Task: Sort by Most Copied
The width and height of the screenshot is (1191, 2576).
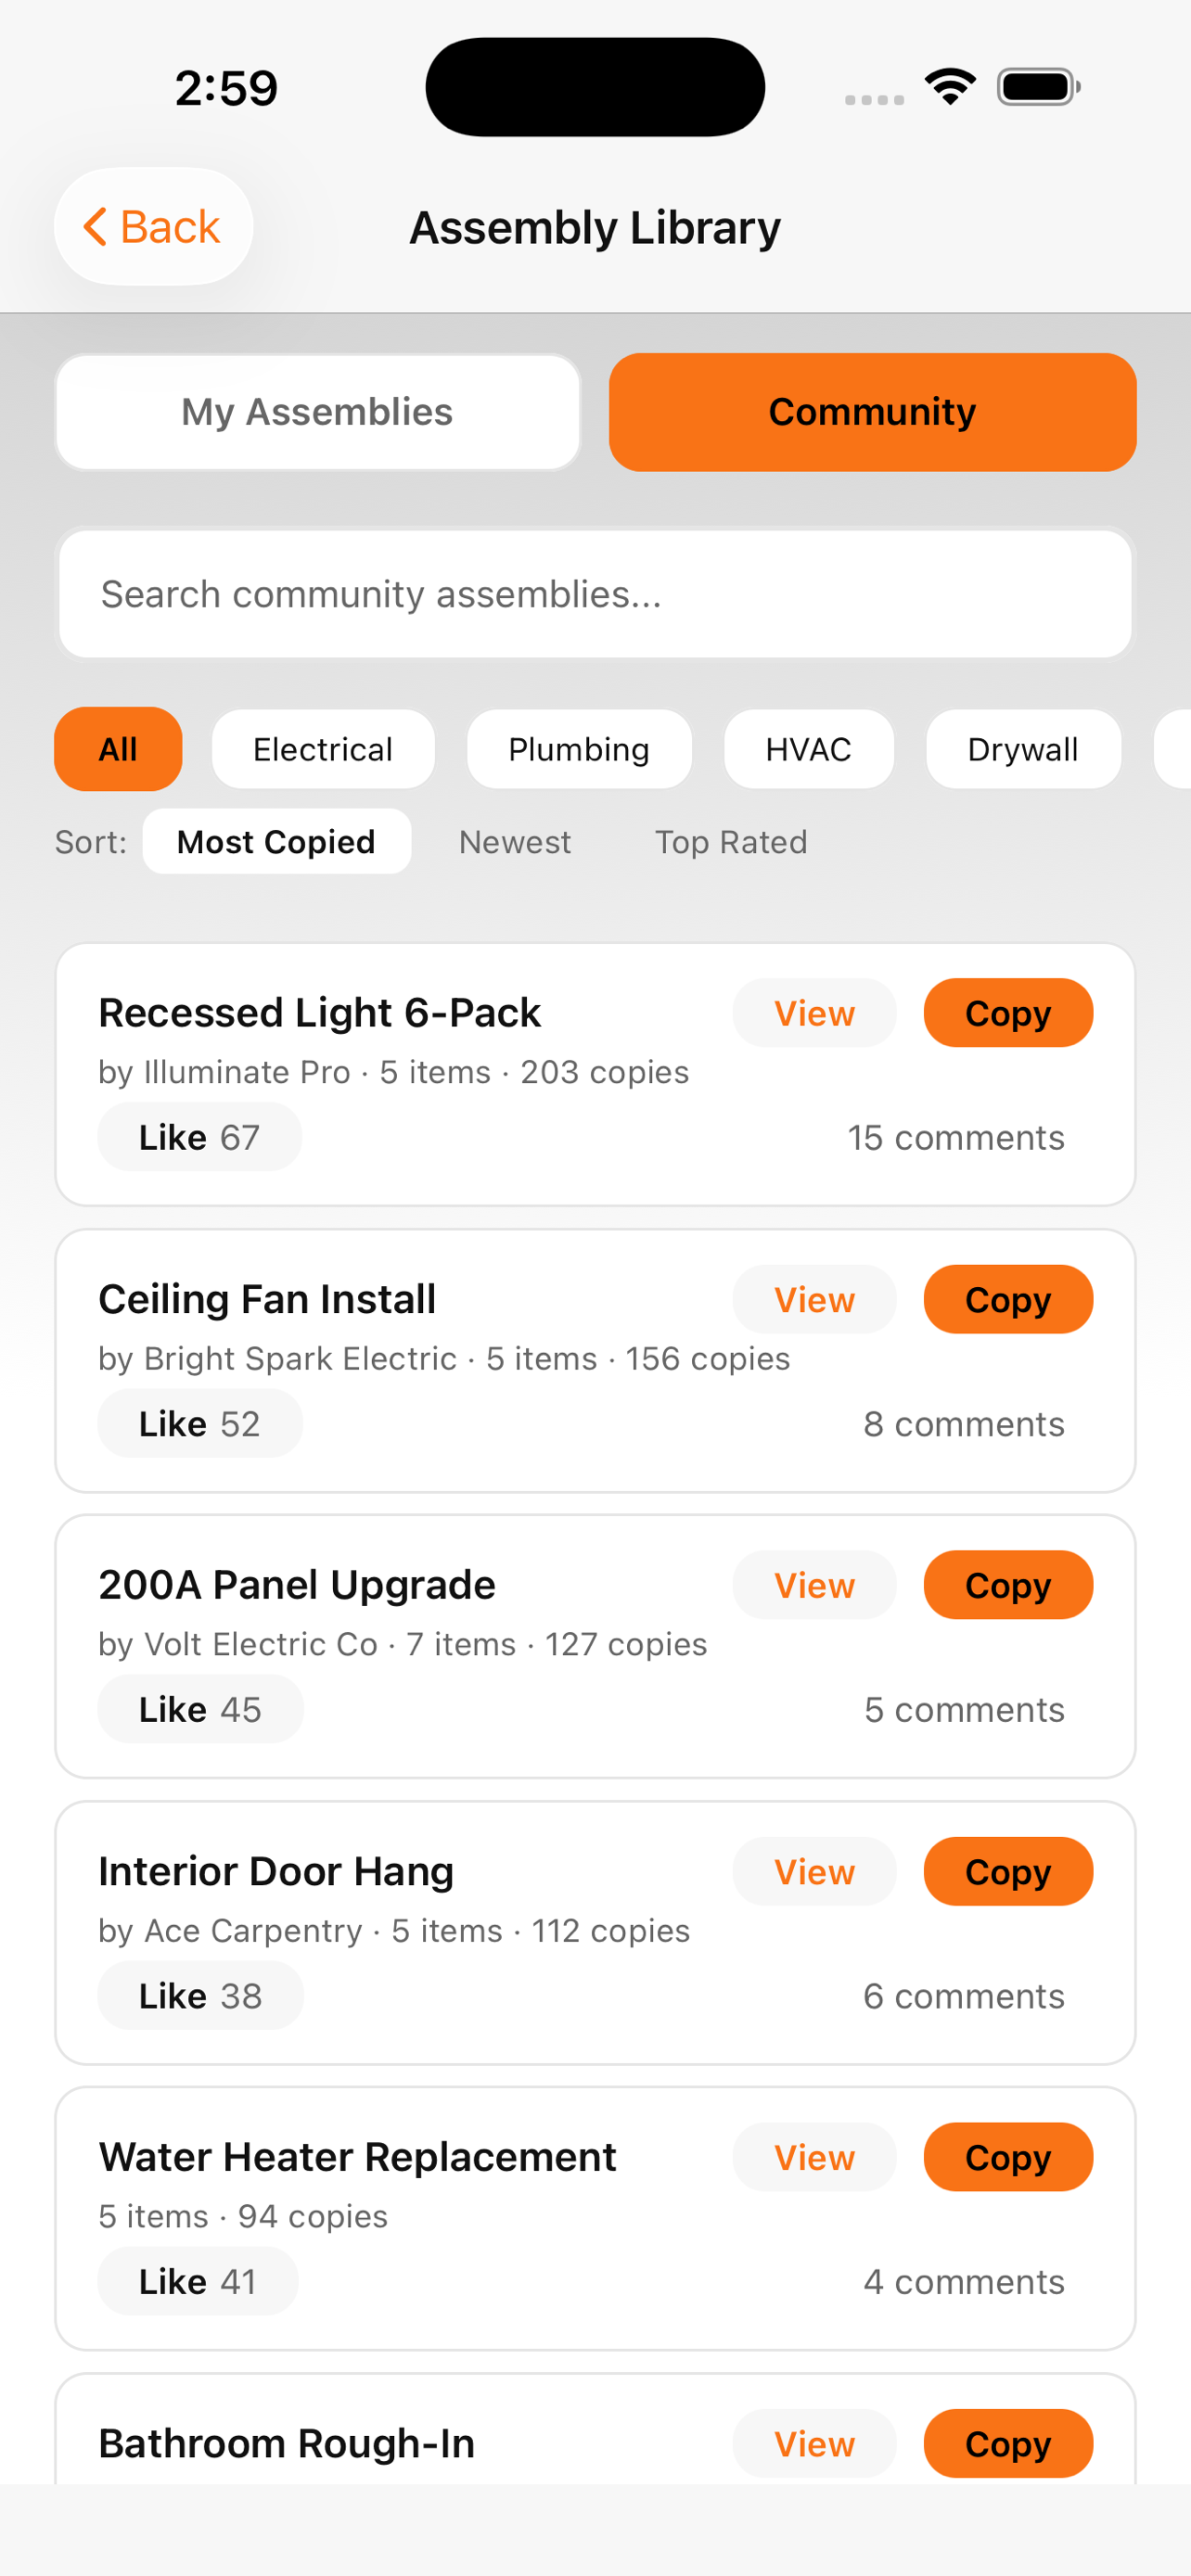Action: (276, 842)
